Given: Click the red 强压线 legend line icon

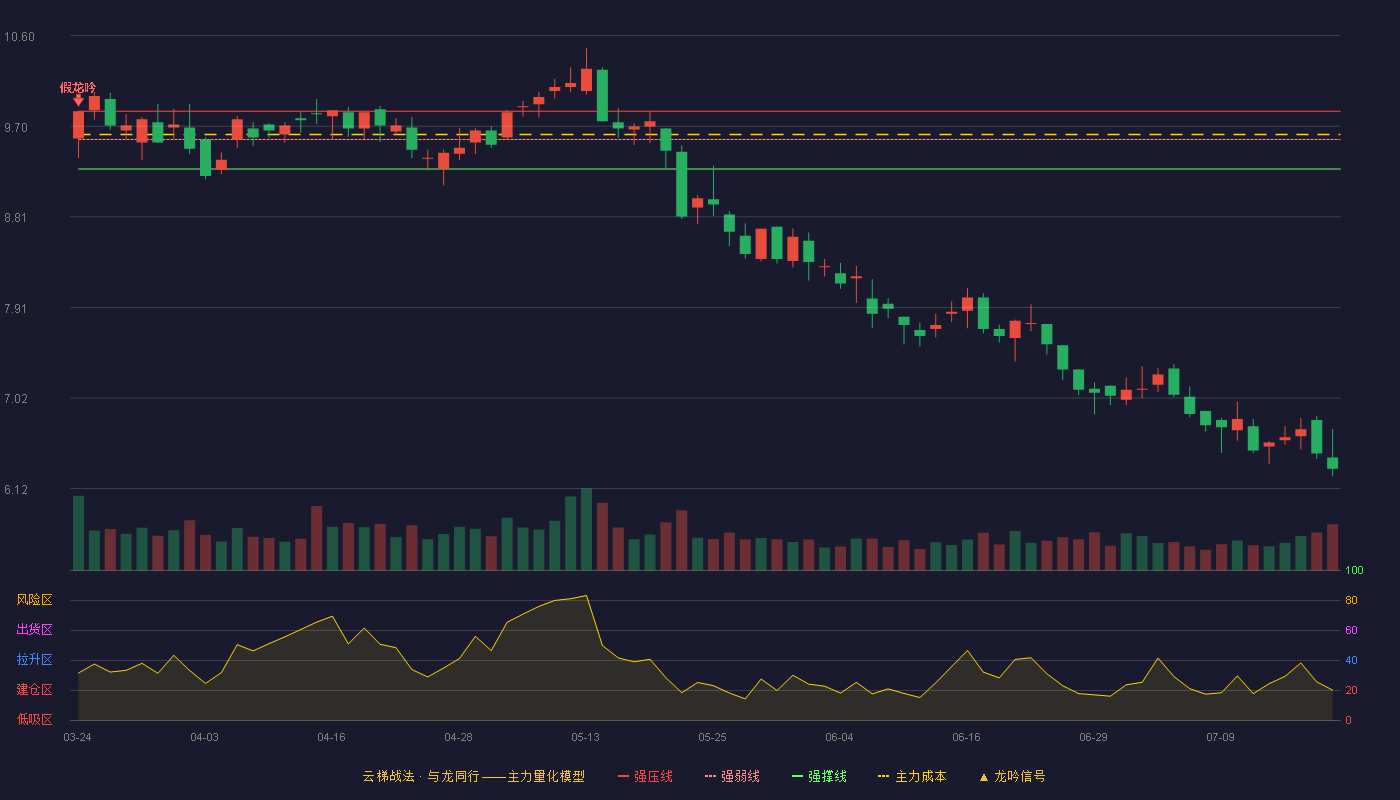Looking at the screenshot, I should point(623,776).
